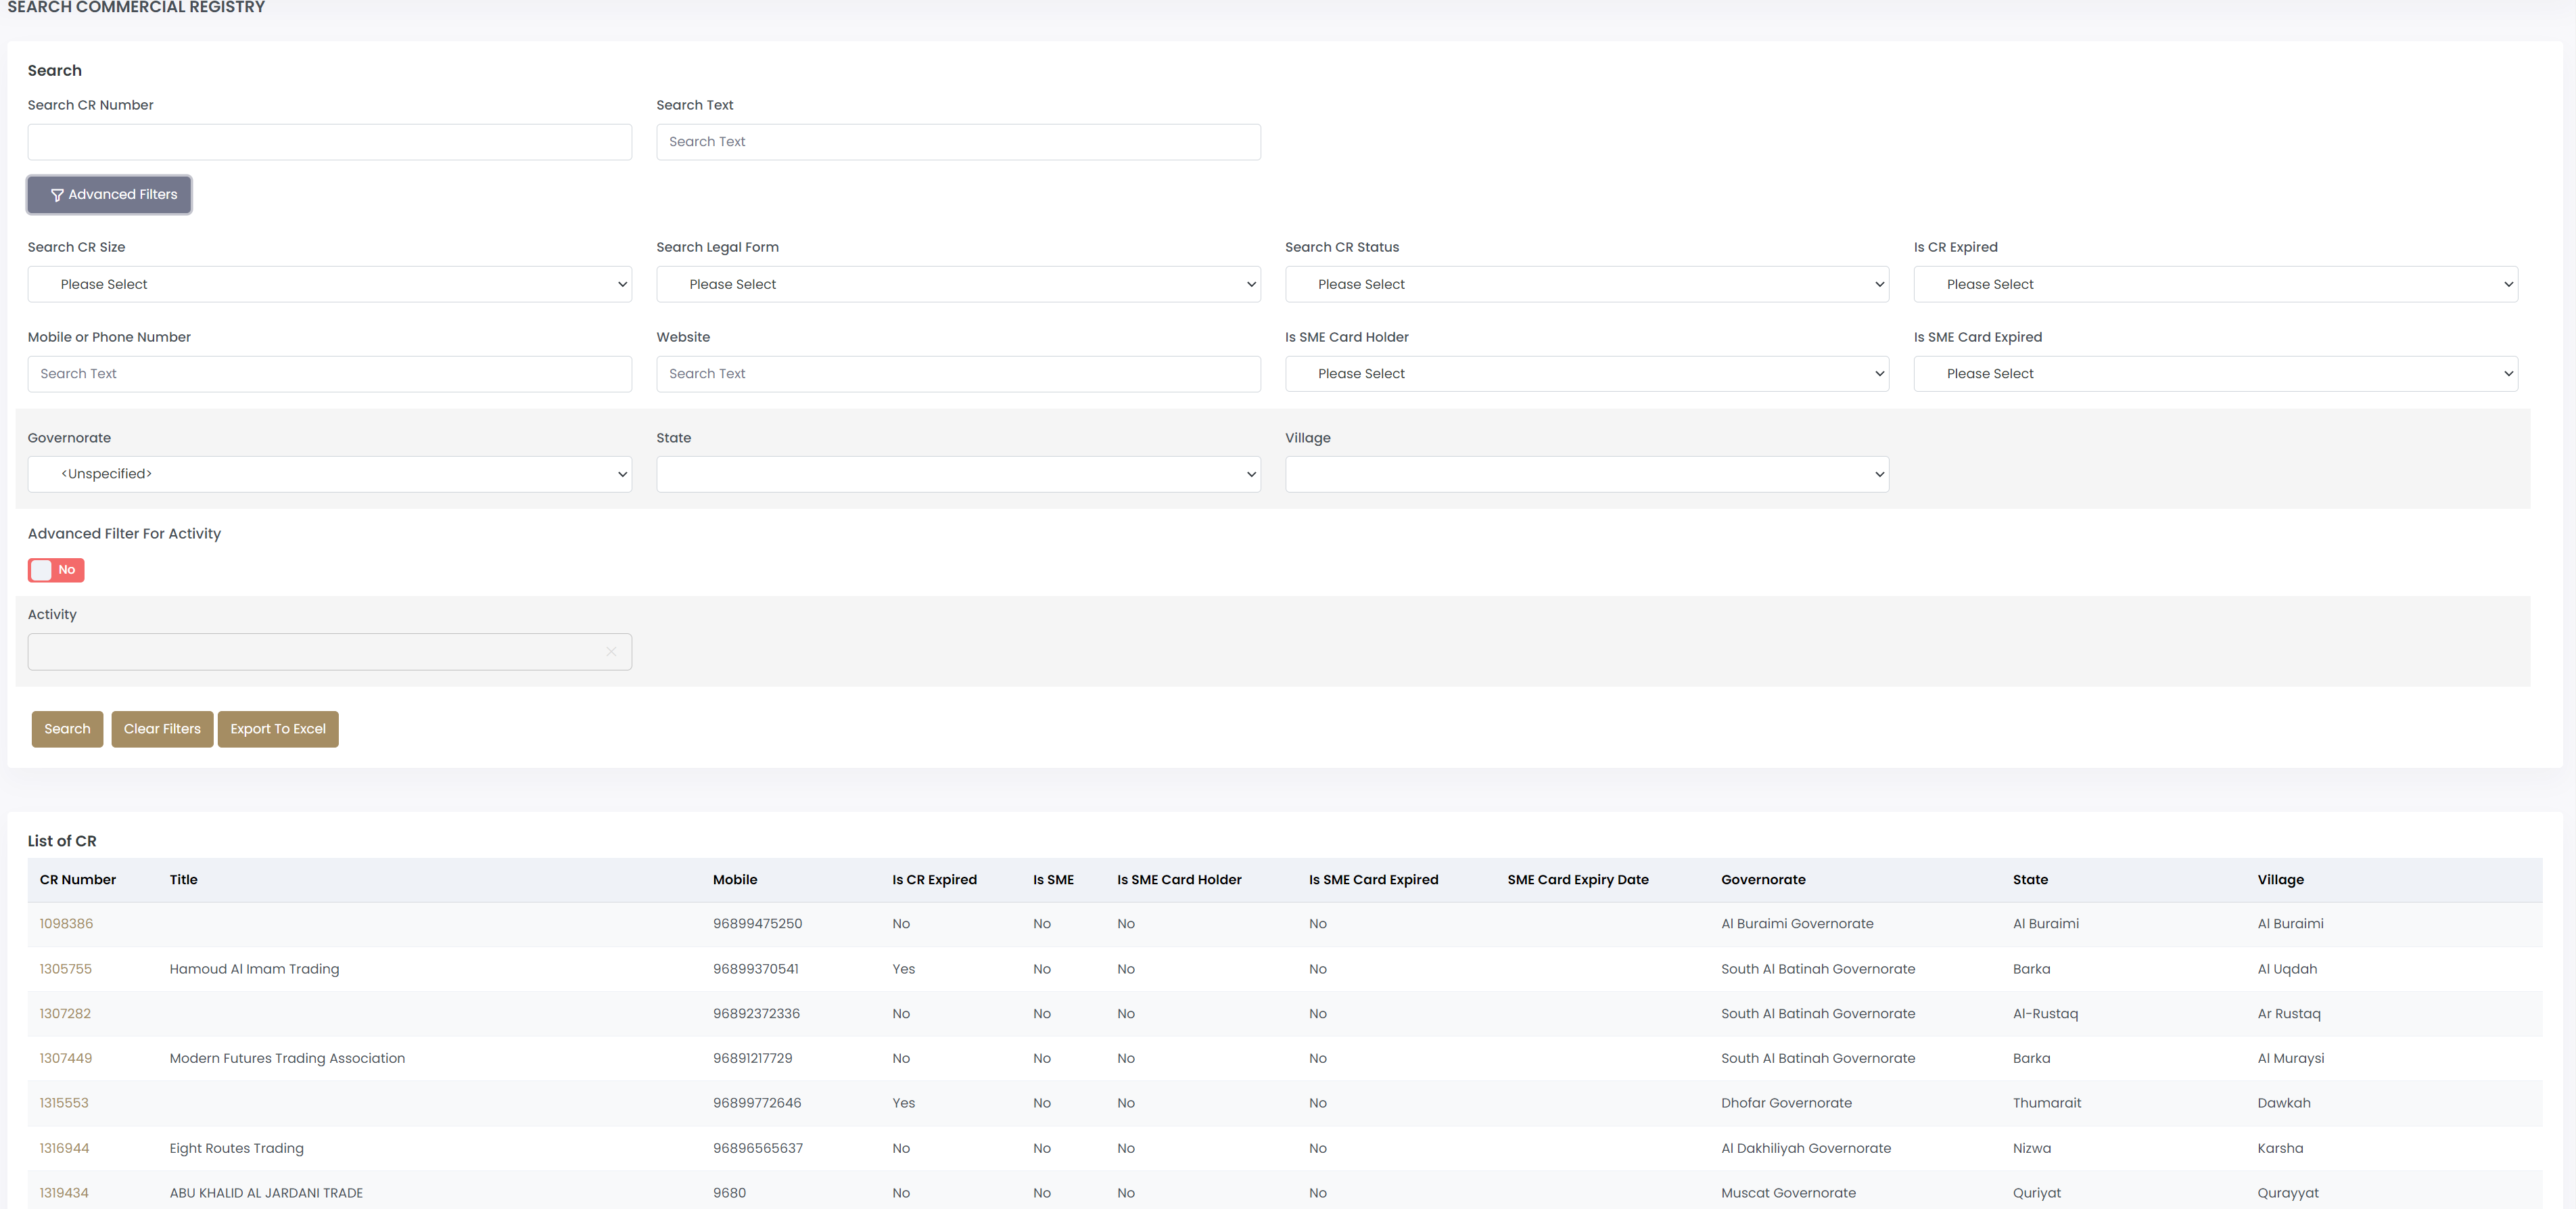Screen dimensions: 2576x1209
Task: Open the Is SME Card Holder dropdown
Action: tap(1586, 374)
